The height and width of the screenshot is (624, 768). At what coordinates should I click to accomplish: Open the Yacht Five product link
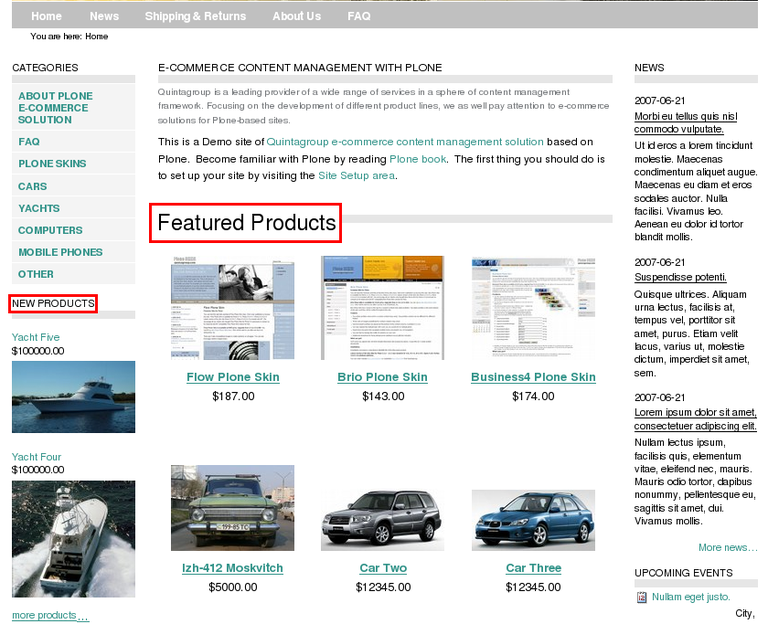point(36,337)
